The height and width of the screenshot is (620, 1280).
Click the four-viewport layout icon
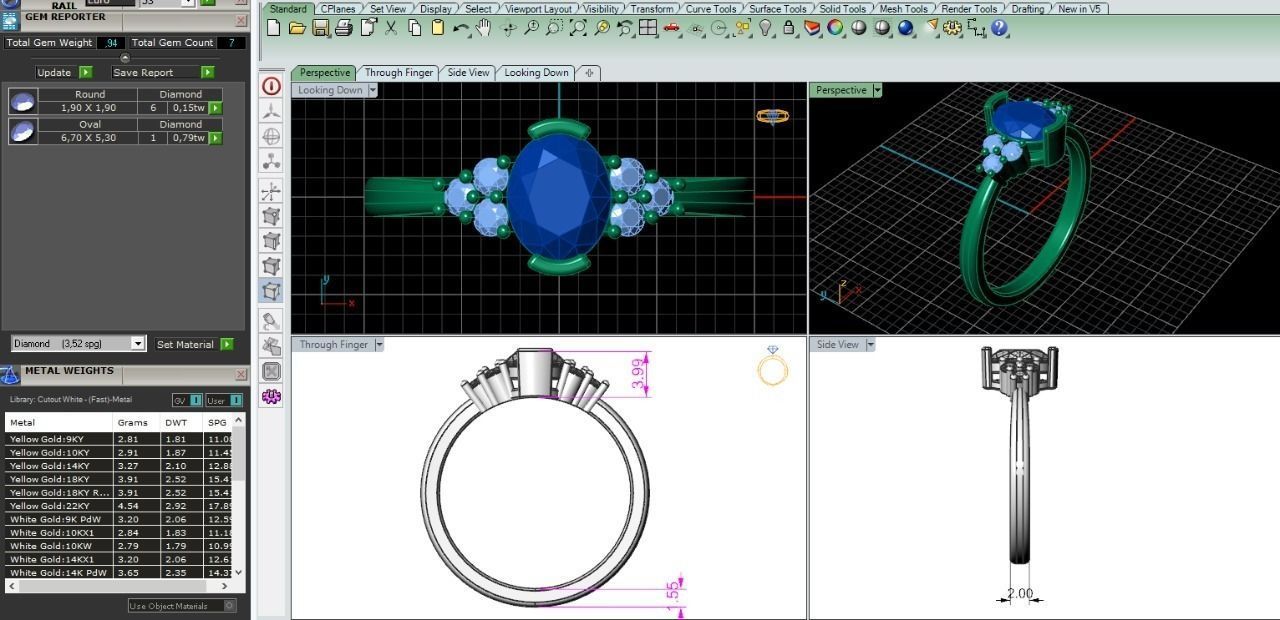click(x=648, y=28)
